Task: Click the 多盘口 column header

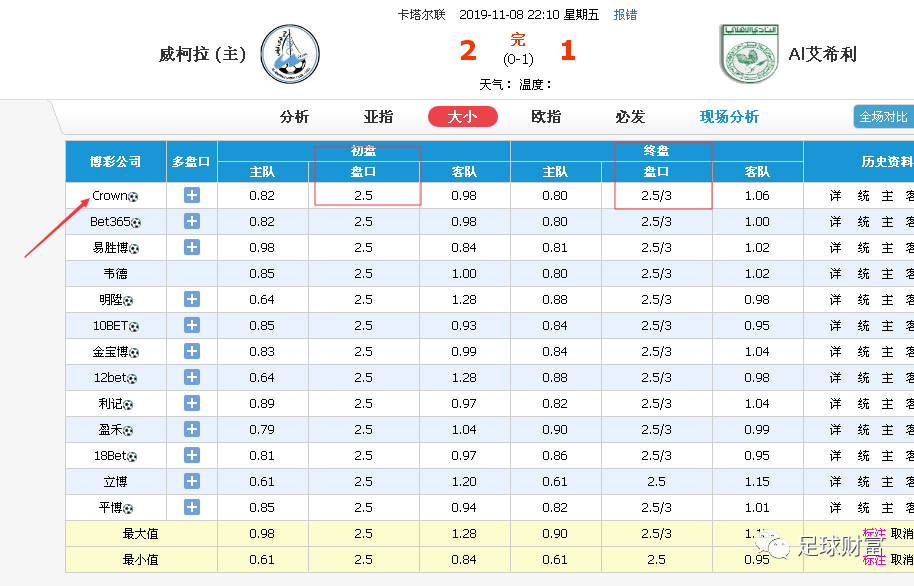Action: click(x=192, y=162)
